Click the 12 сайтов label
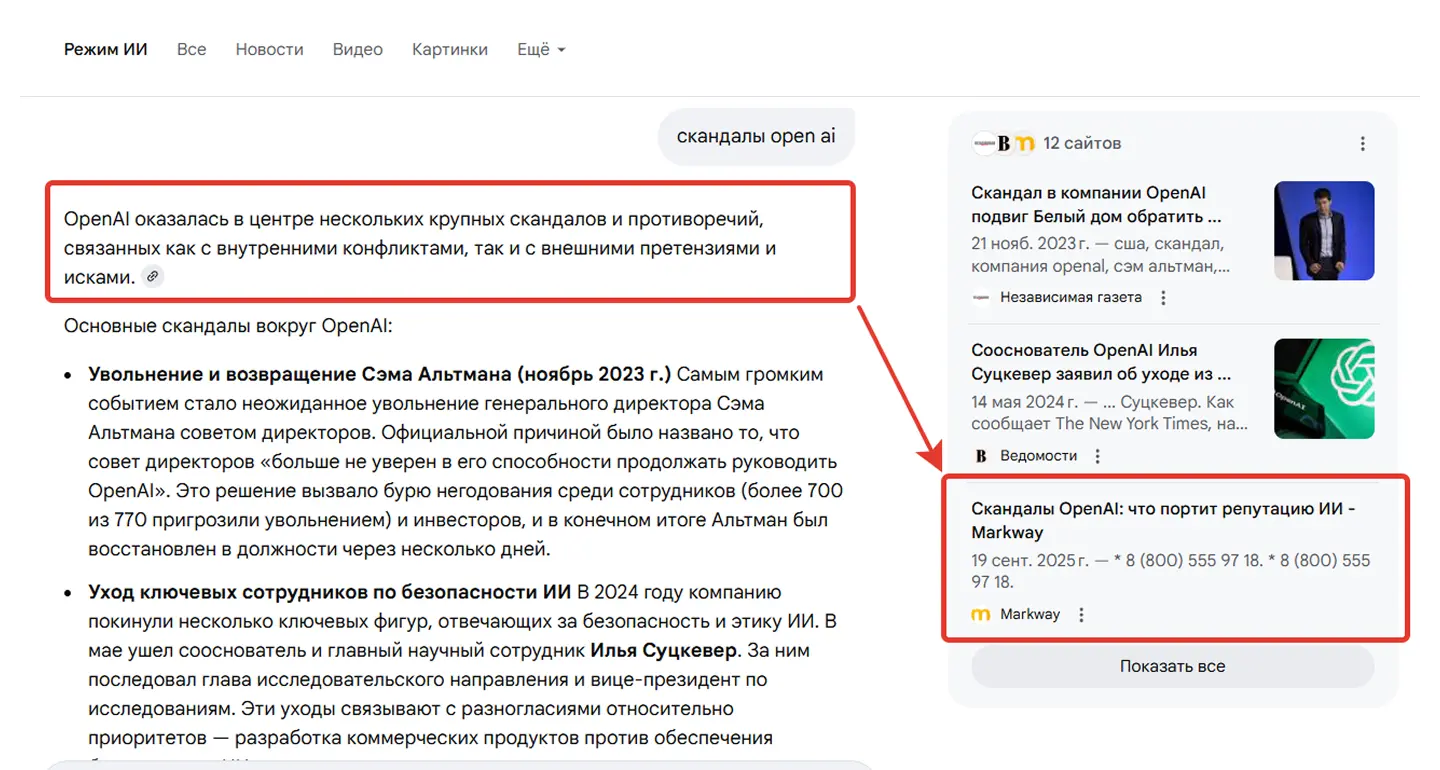The width and height of the screenshot is (1440, 770). (1082, 144)
